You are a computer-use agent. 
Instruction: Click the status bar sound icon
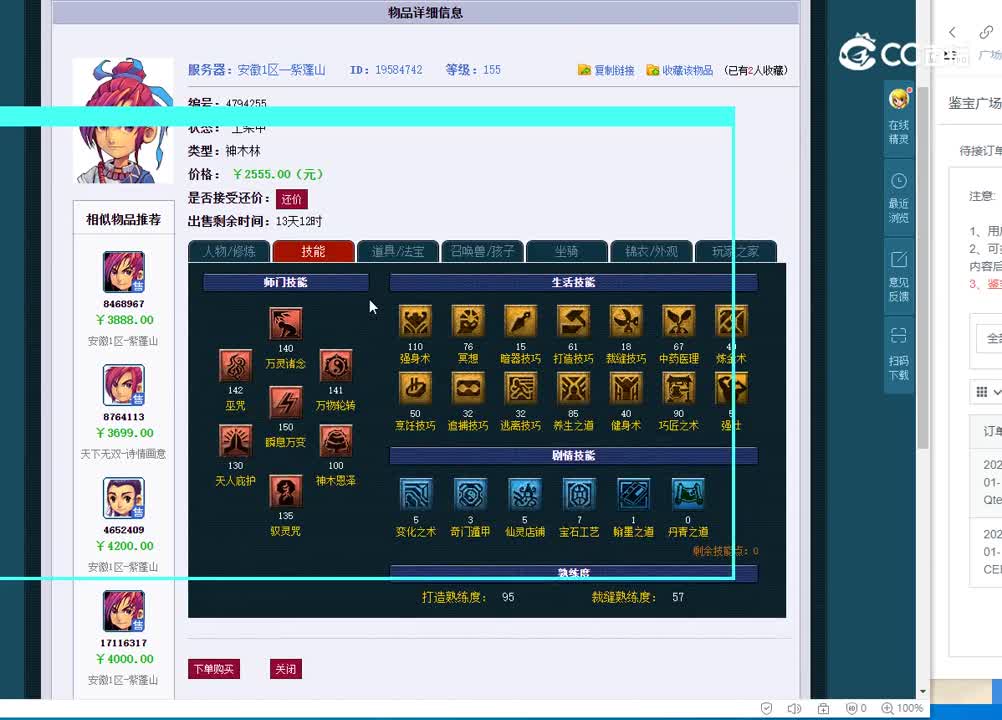[x=794, y=709]
